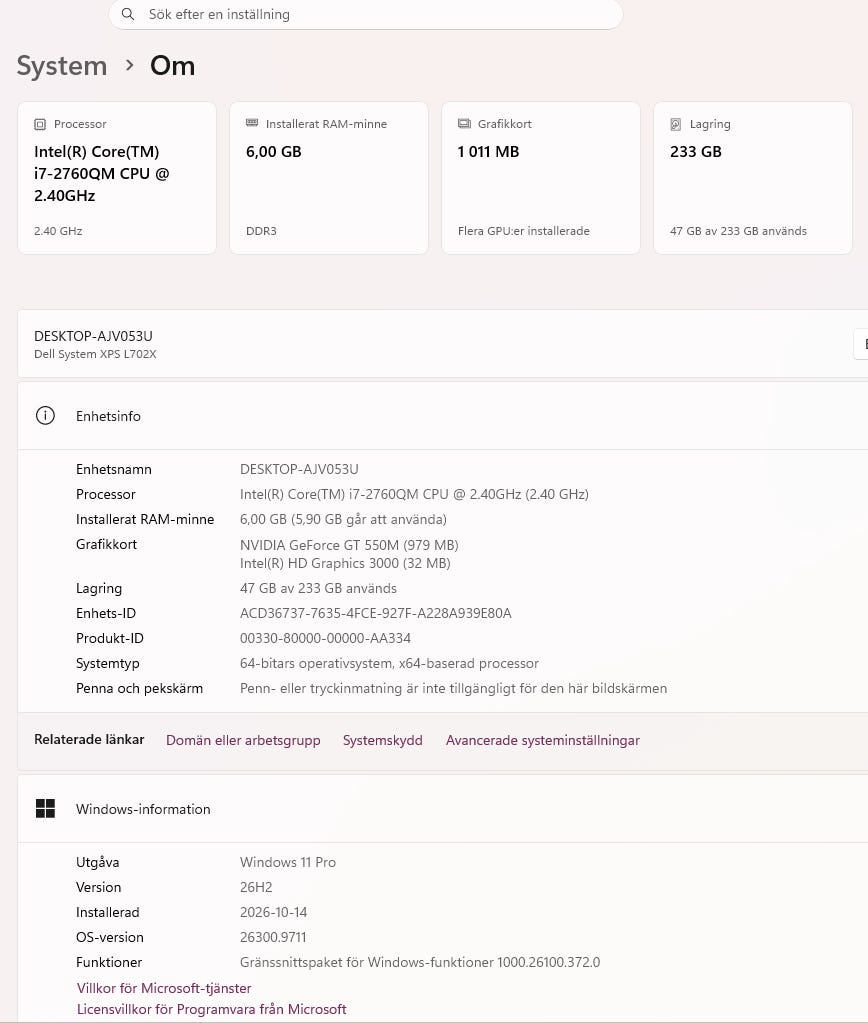Image resolution: width=868 pixels, height=1023 pixels.
Task: Click NVIDIA GeForce GT 550M (979 MB)
Action: coord(349,545)
